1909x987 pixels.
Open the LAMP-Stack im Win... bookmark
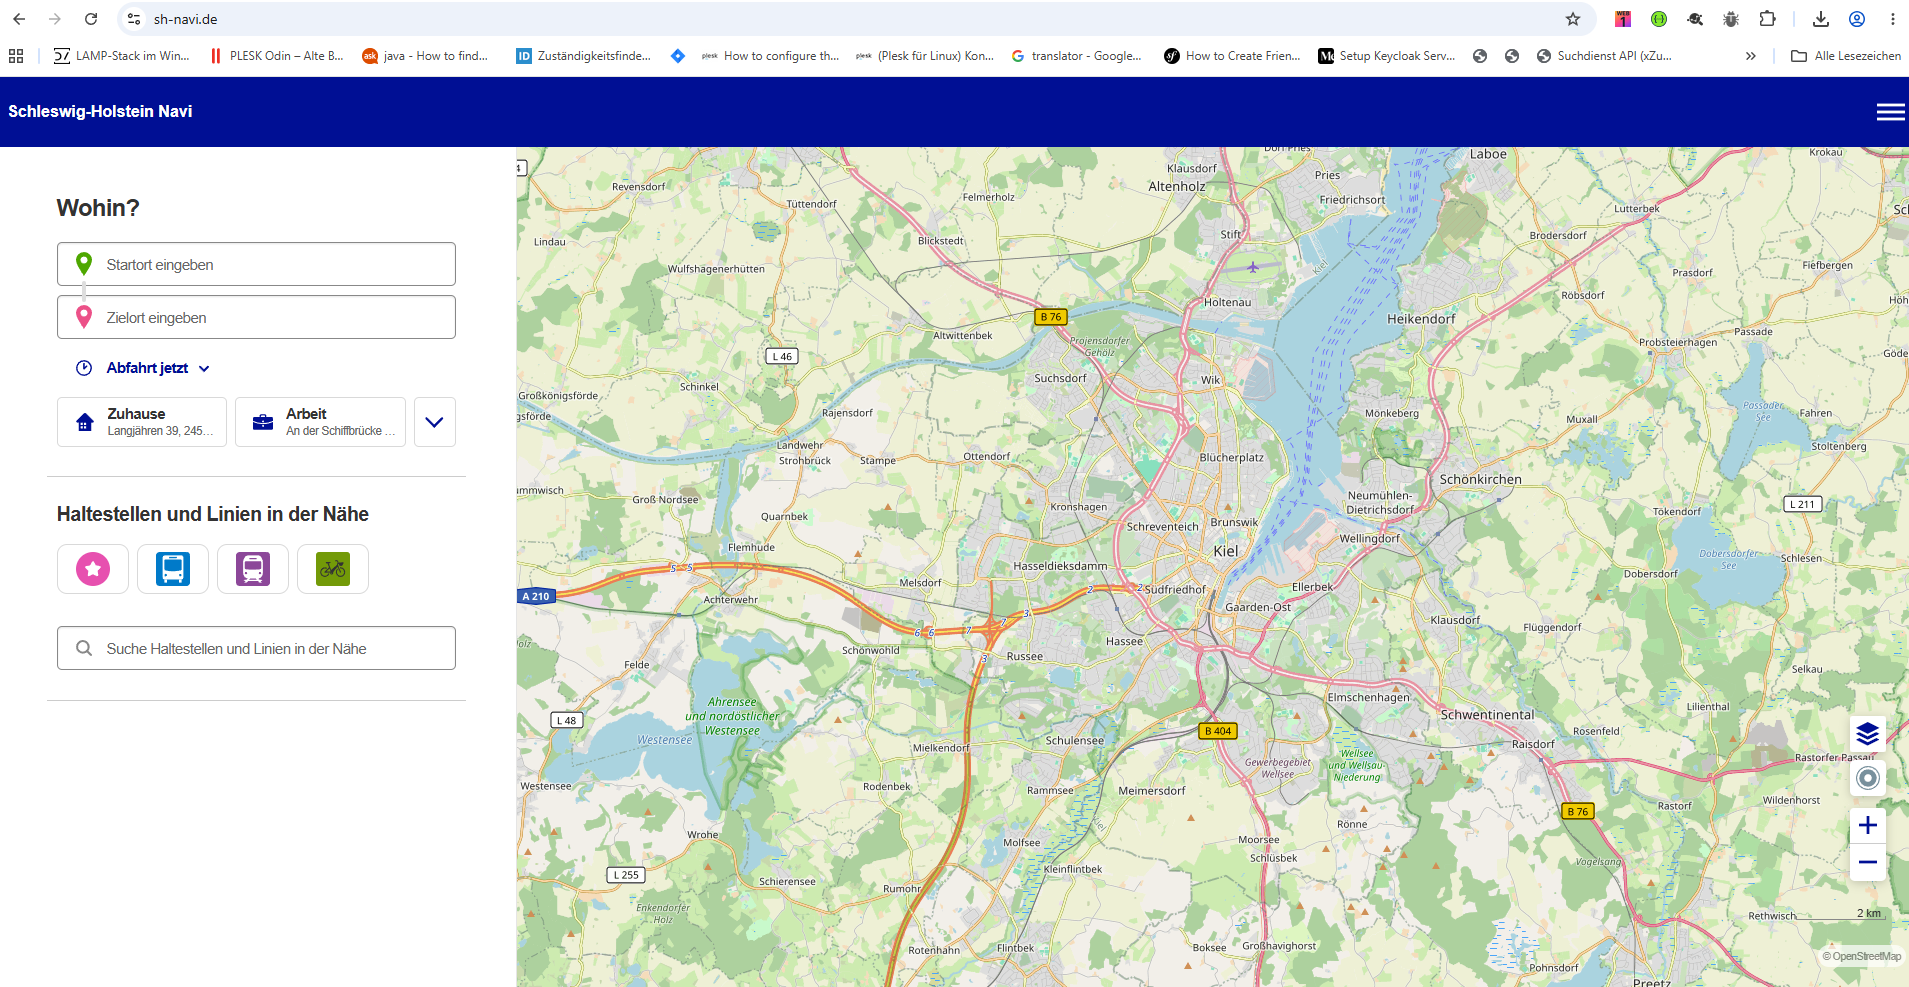coord(121,56)
